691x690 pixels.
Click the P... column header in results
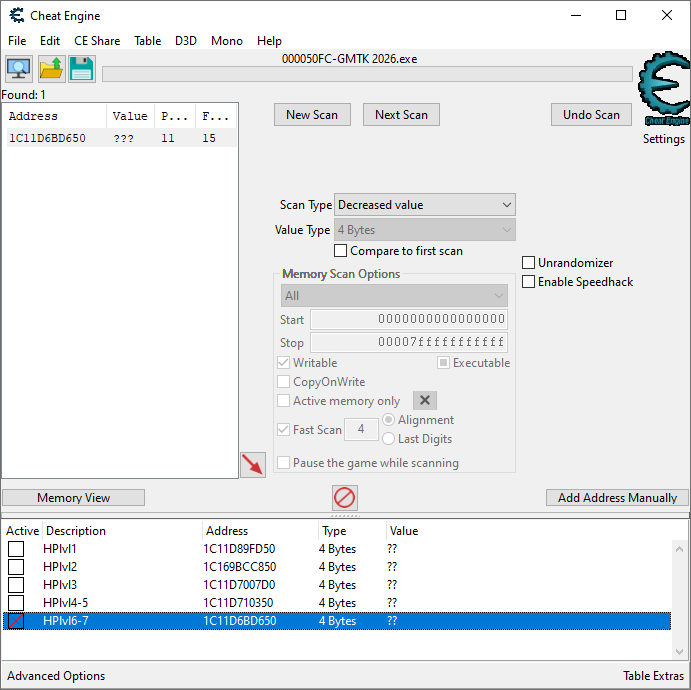pos(175,116)
